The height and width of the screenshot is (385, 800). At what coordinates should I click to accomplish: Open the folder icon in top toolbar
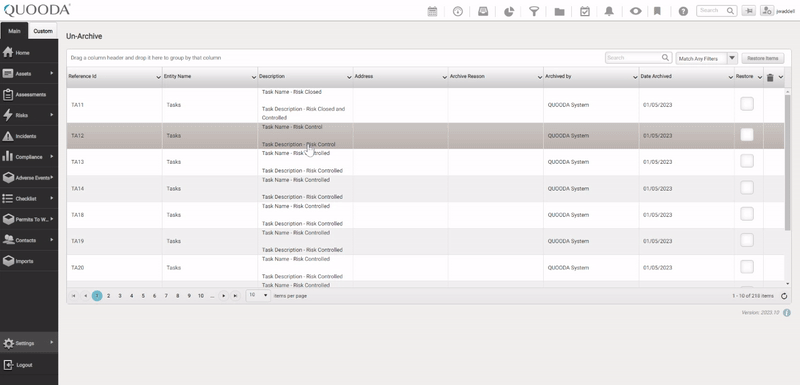pos(559,11)
